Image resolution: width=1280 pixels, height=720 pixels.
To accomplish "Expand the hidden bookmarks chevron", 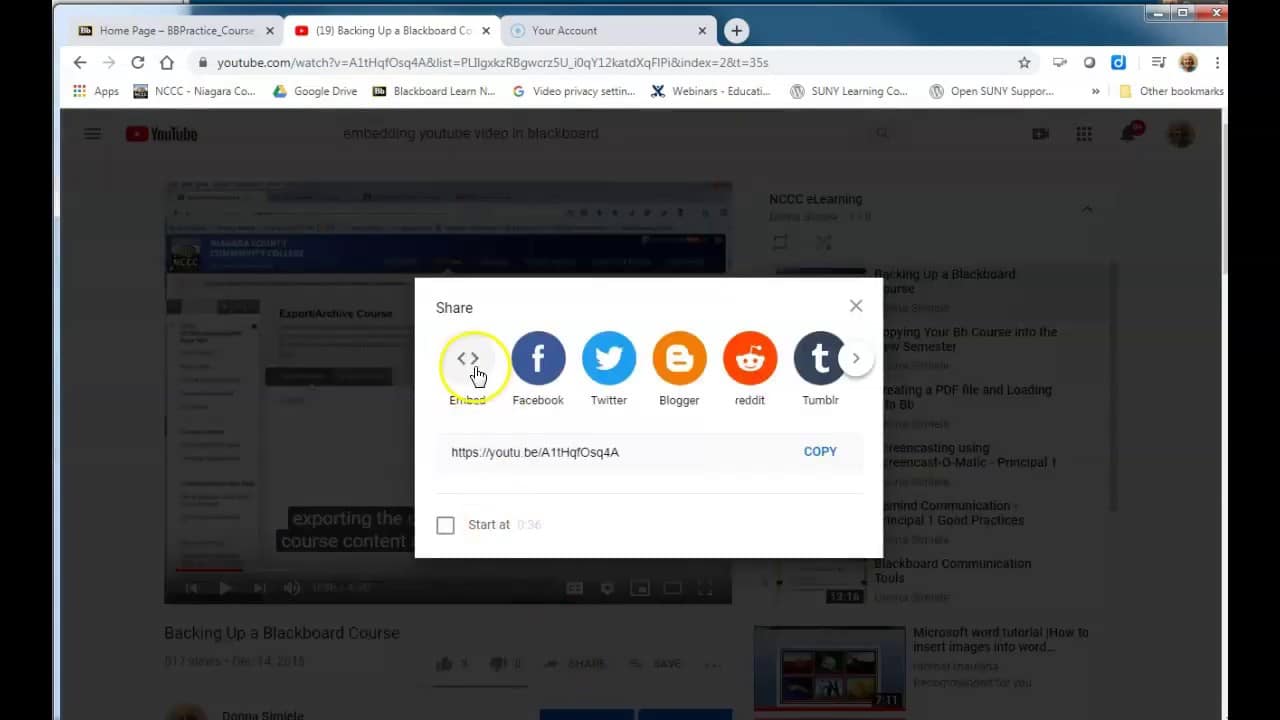I will (1096, 91).
